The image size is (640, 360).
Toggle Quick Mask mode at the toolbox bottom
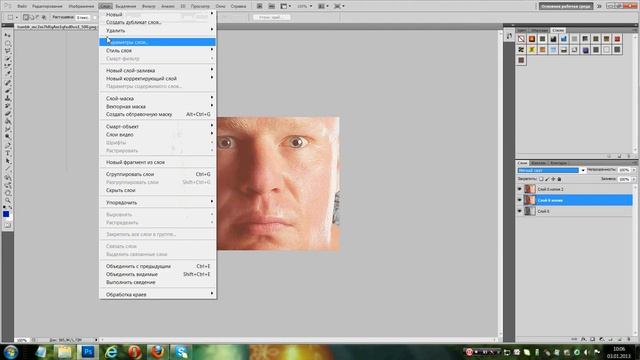point(7,225)
